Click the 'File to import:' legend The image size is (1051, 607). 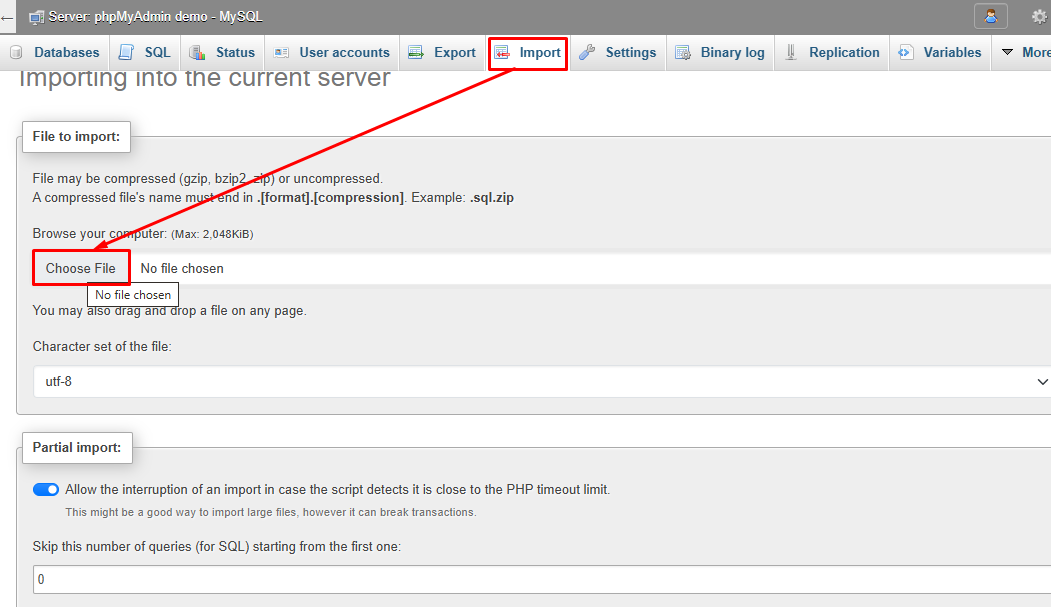(76, 137)
